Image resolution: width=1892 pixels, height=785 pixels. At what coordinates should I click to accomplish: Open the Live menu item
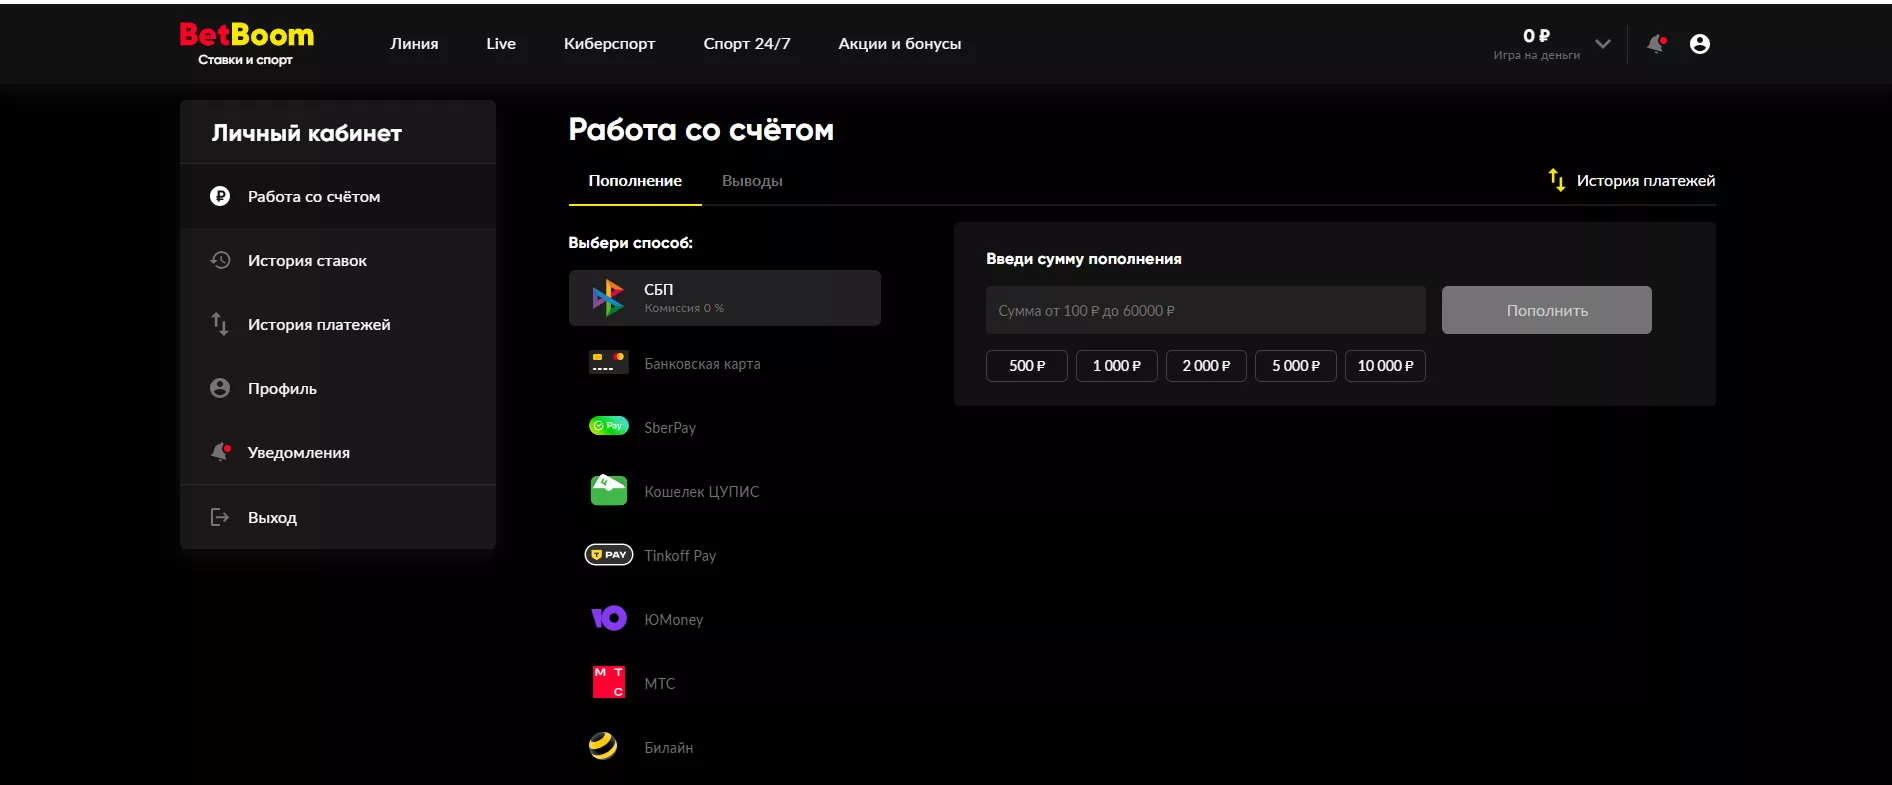click(x=501, y=44)
